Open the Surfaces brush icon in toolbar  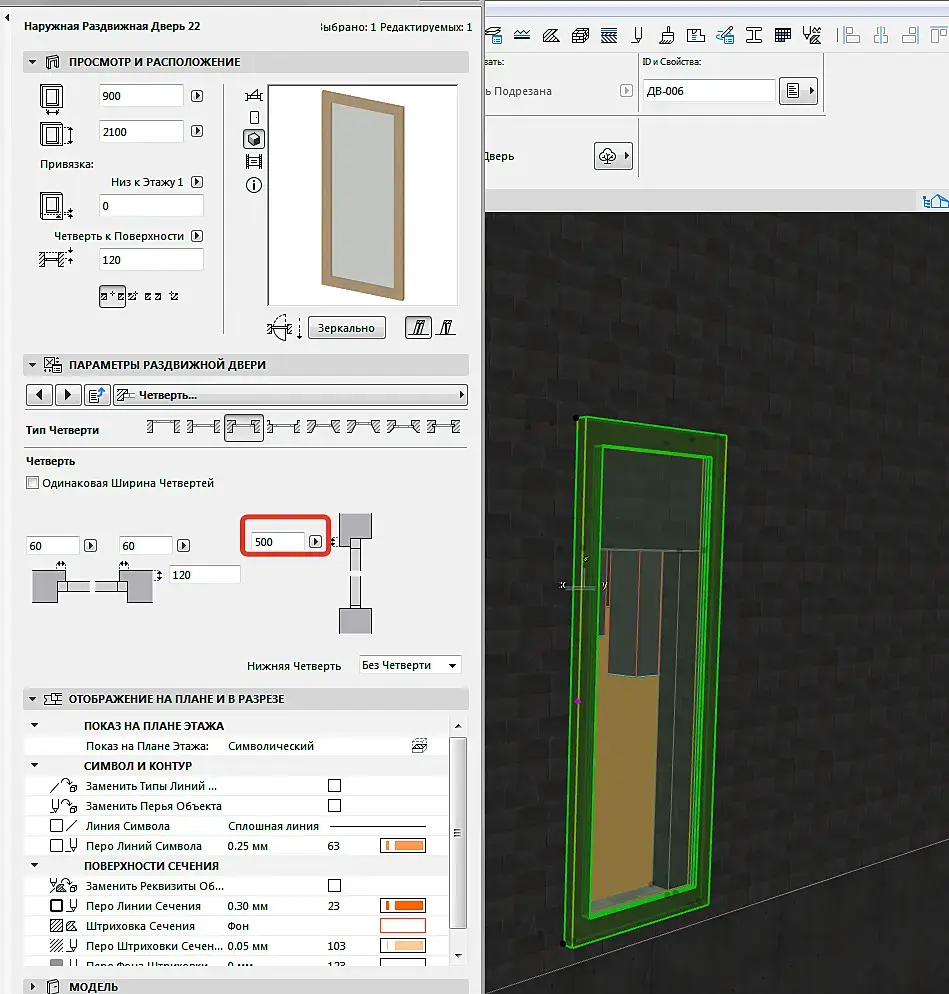pyautogui.click(x=666, y=36)
